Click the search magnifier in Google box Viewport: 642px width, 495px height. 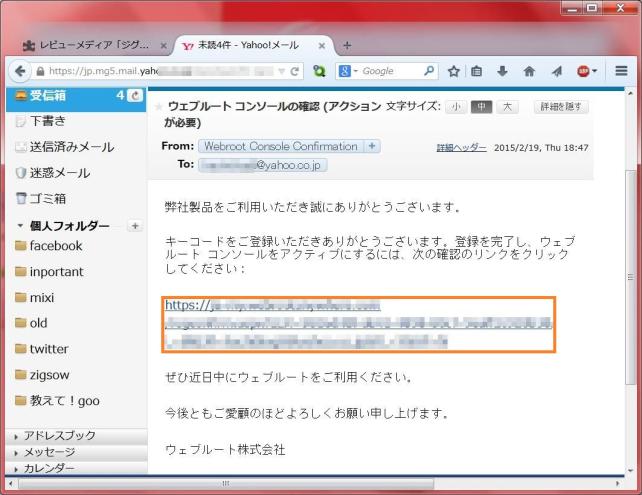(x=429, y=71)
